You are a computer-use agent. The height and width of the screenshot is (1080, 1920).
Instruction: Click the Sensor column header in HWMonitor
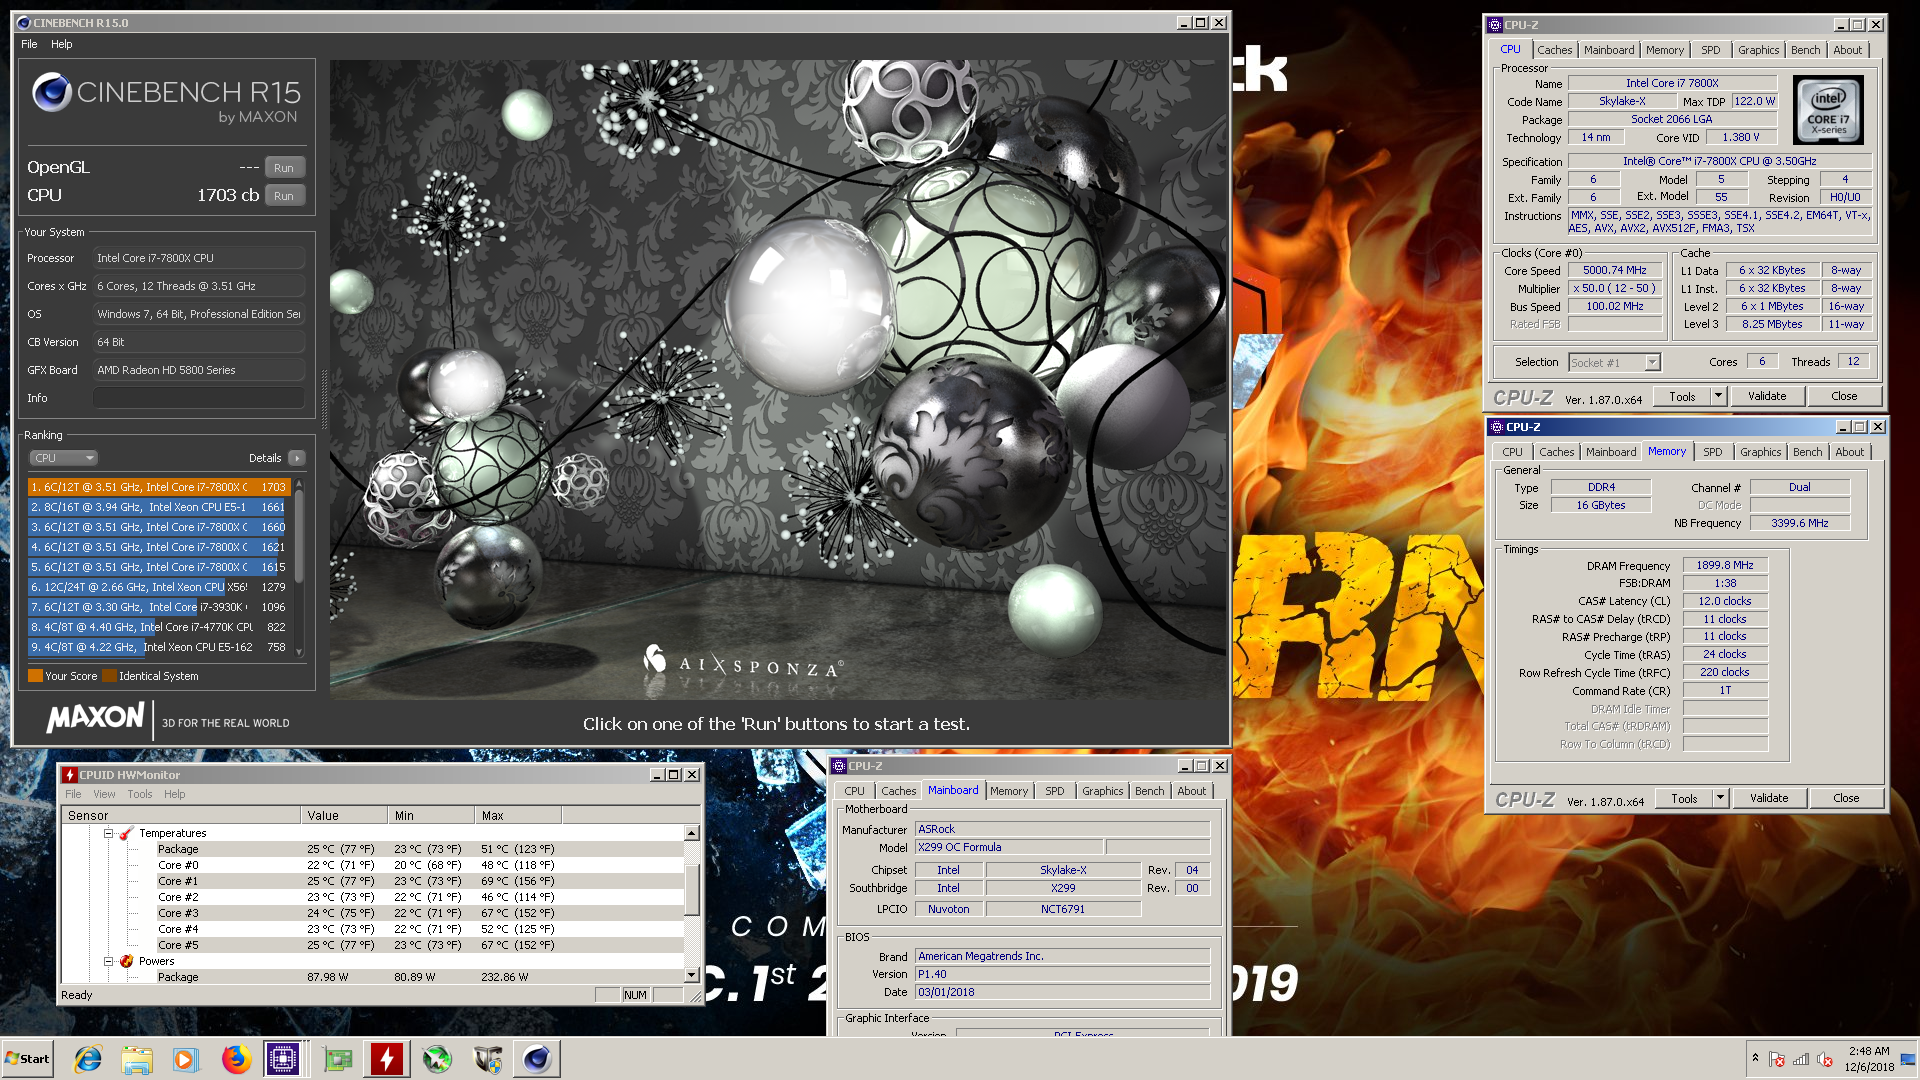(x=180, y=816)
